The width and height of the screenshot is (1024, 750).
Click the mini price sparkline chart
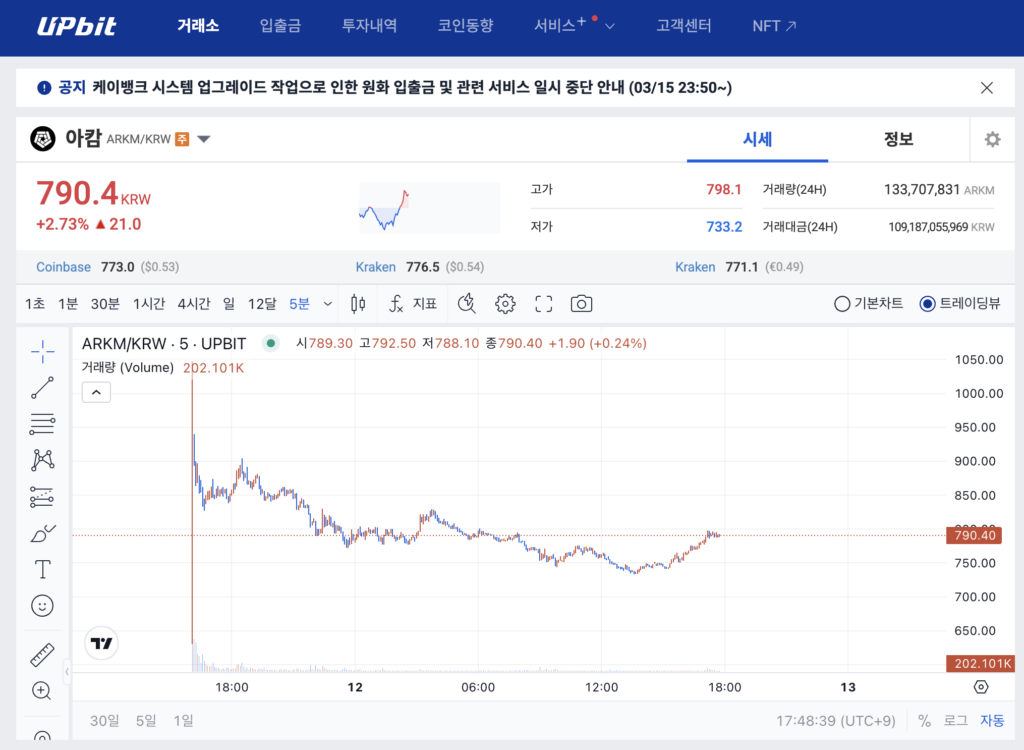[x=430, y=208]
